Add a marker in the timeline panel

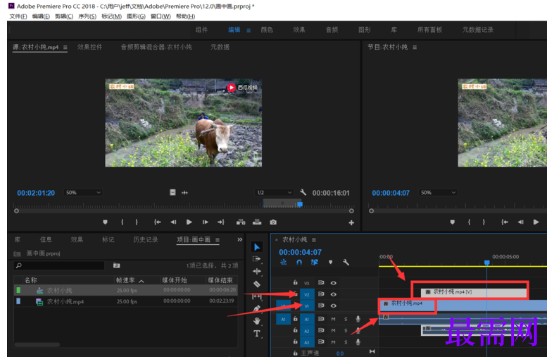click(x=330, y=262)
